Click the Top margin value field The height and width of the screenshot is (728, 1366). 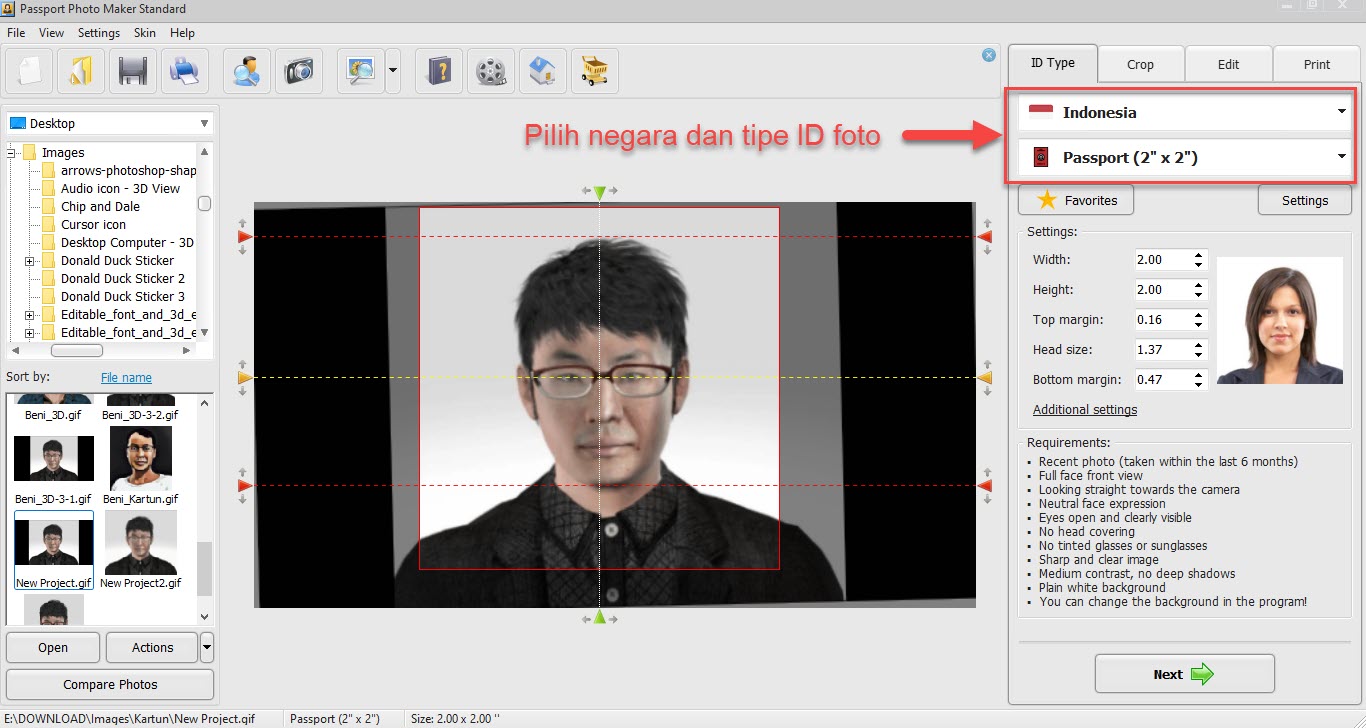pos(1163,320)
